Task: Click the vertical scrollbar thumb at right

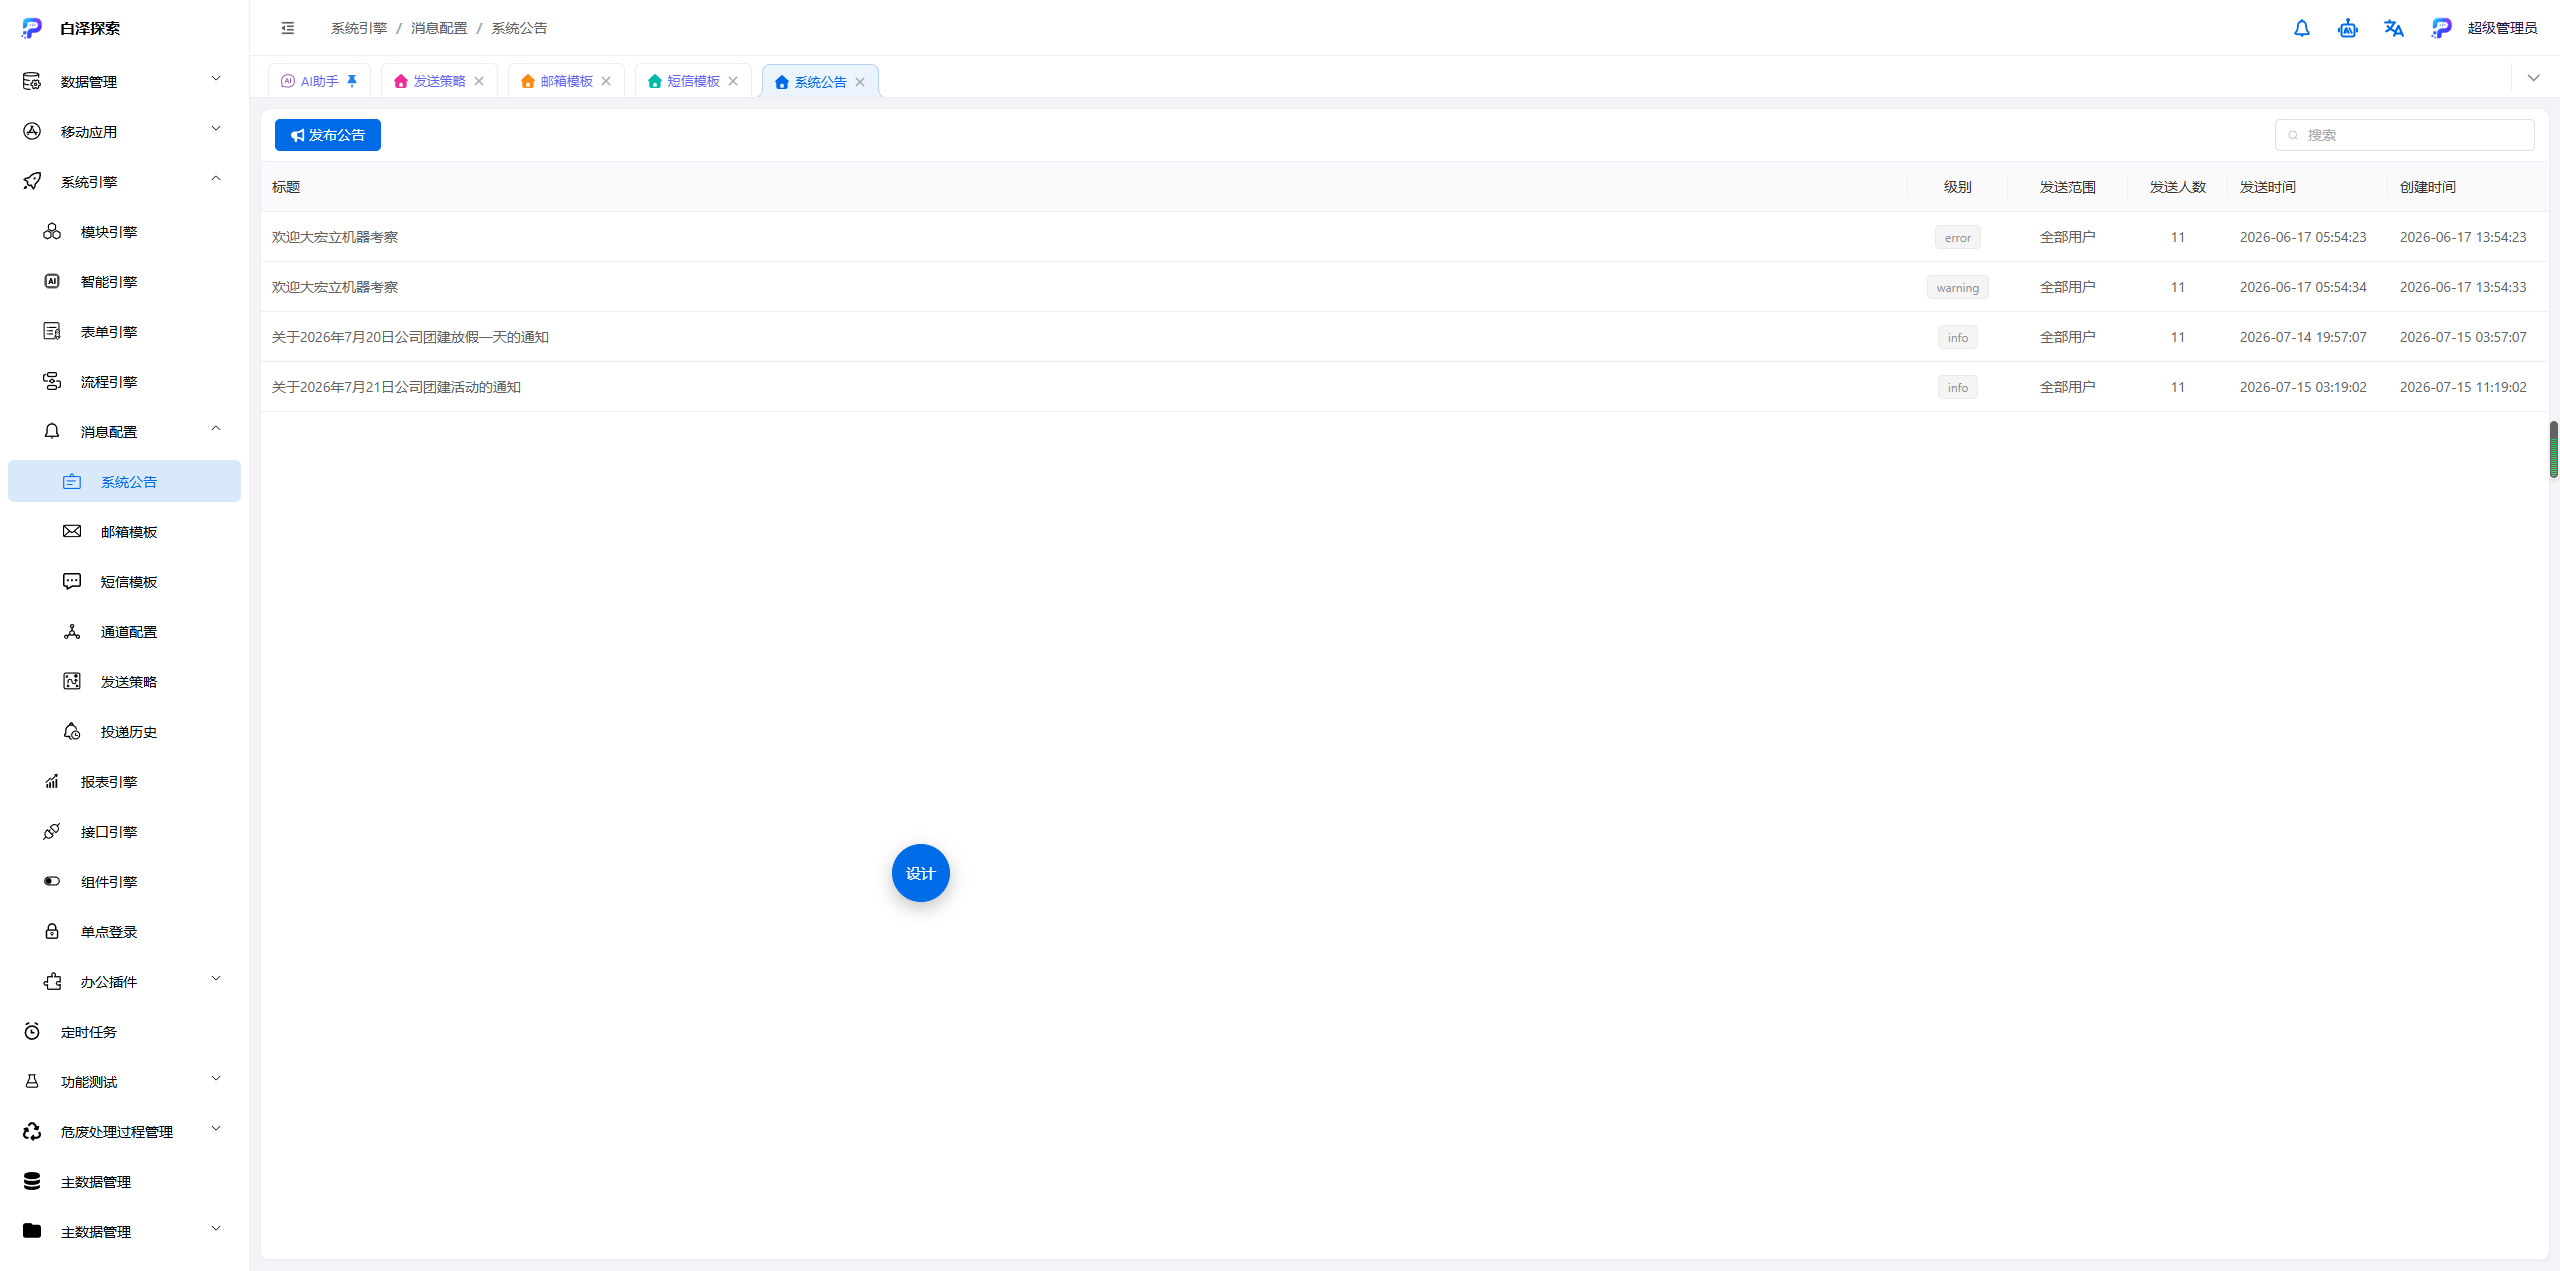Action: coord(2554,449)
